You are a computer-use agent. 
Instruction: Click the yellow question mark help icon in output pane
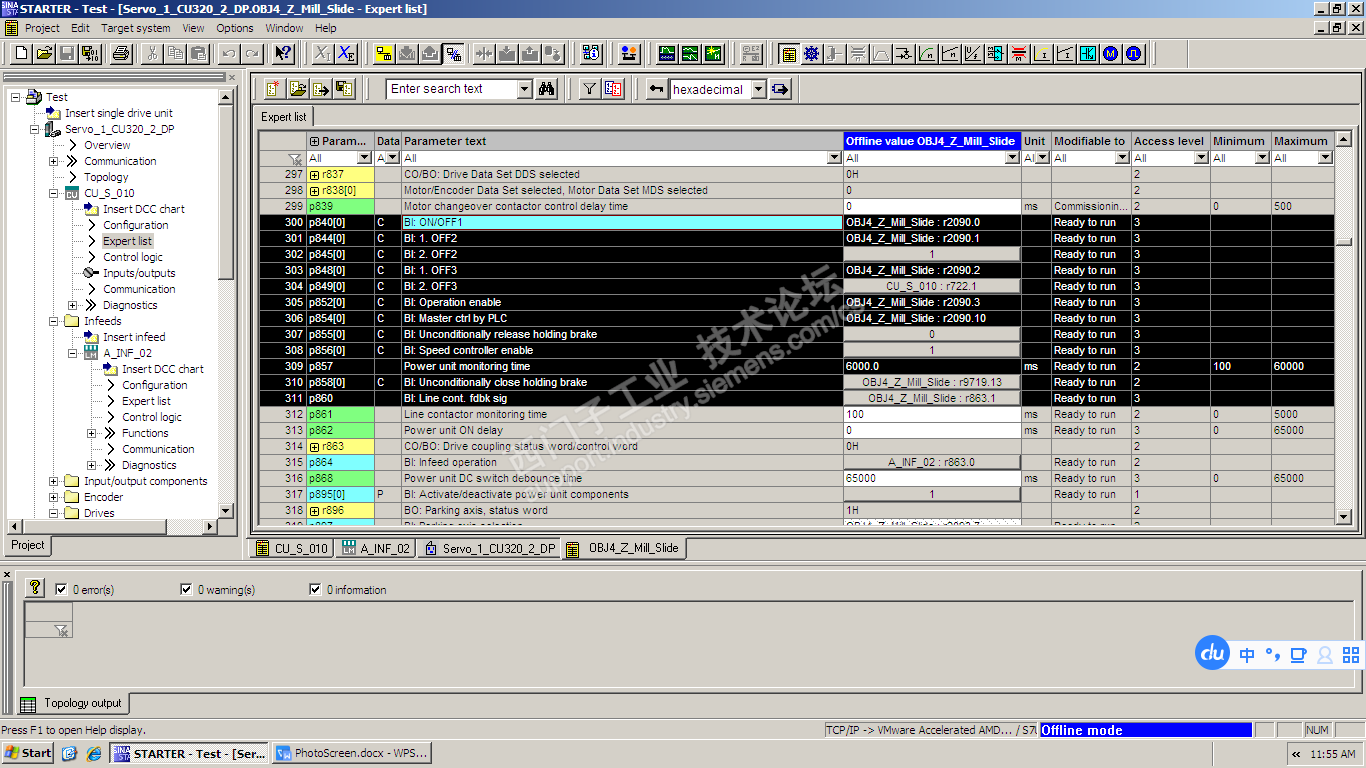tap(35, 587)
